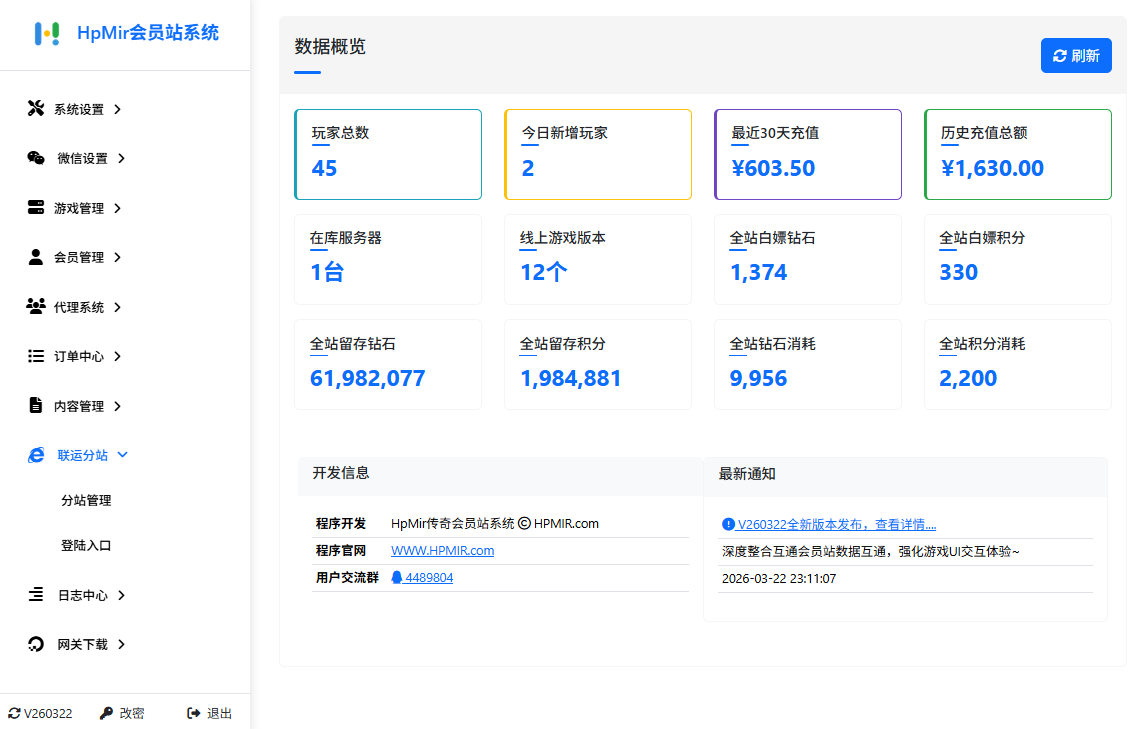Click the WeChat icon beside 微信设置
This screenshot has height=729, width=1140.
36,158
